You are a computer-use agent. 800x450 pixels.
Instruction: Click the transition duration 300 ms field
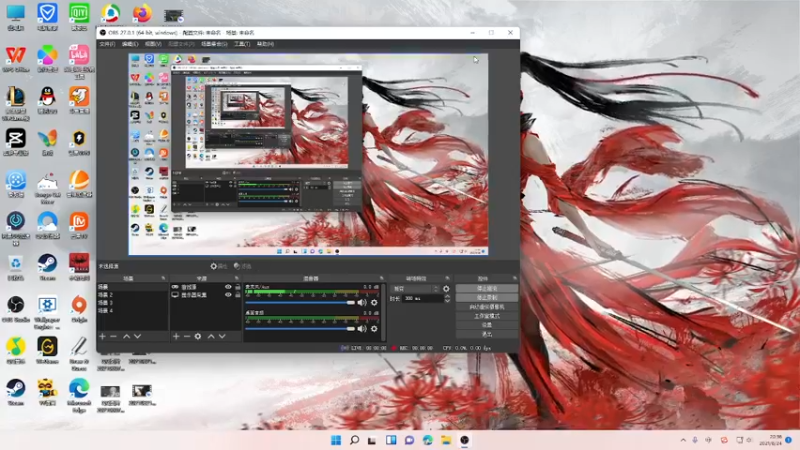pyautogui.click(x=422, y=298)
